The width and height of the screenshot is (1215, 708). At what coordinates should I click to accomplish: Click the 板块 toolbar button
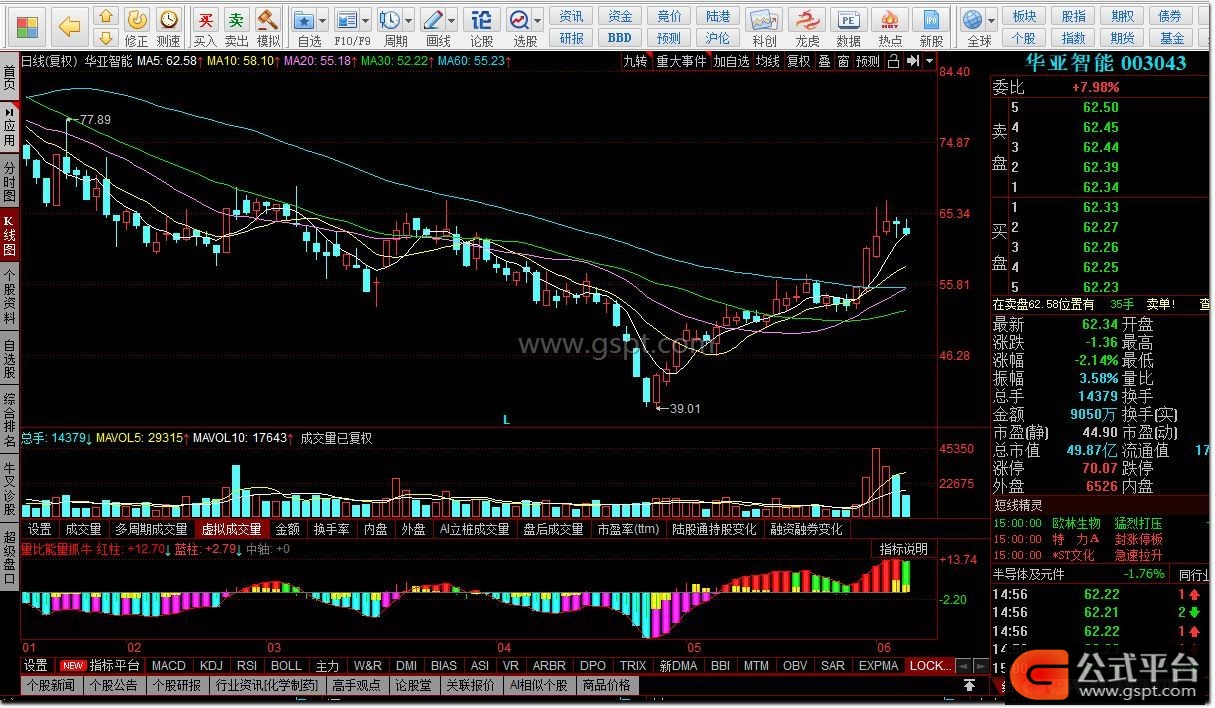pyautogui.click(x=1024, y=16)
